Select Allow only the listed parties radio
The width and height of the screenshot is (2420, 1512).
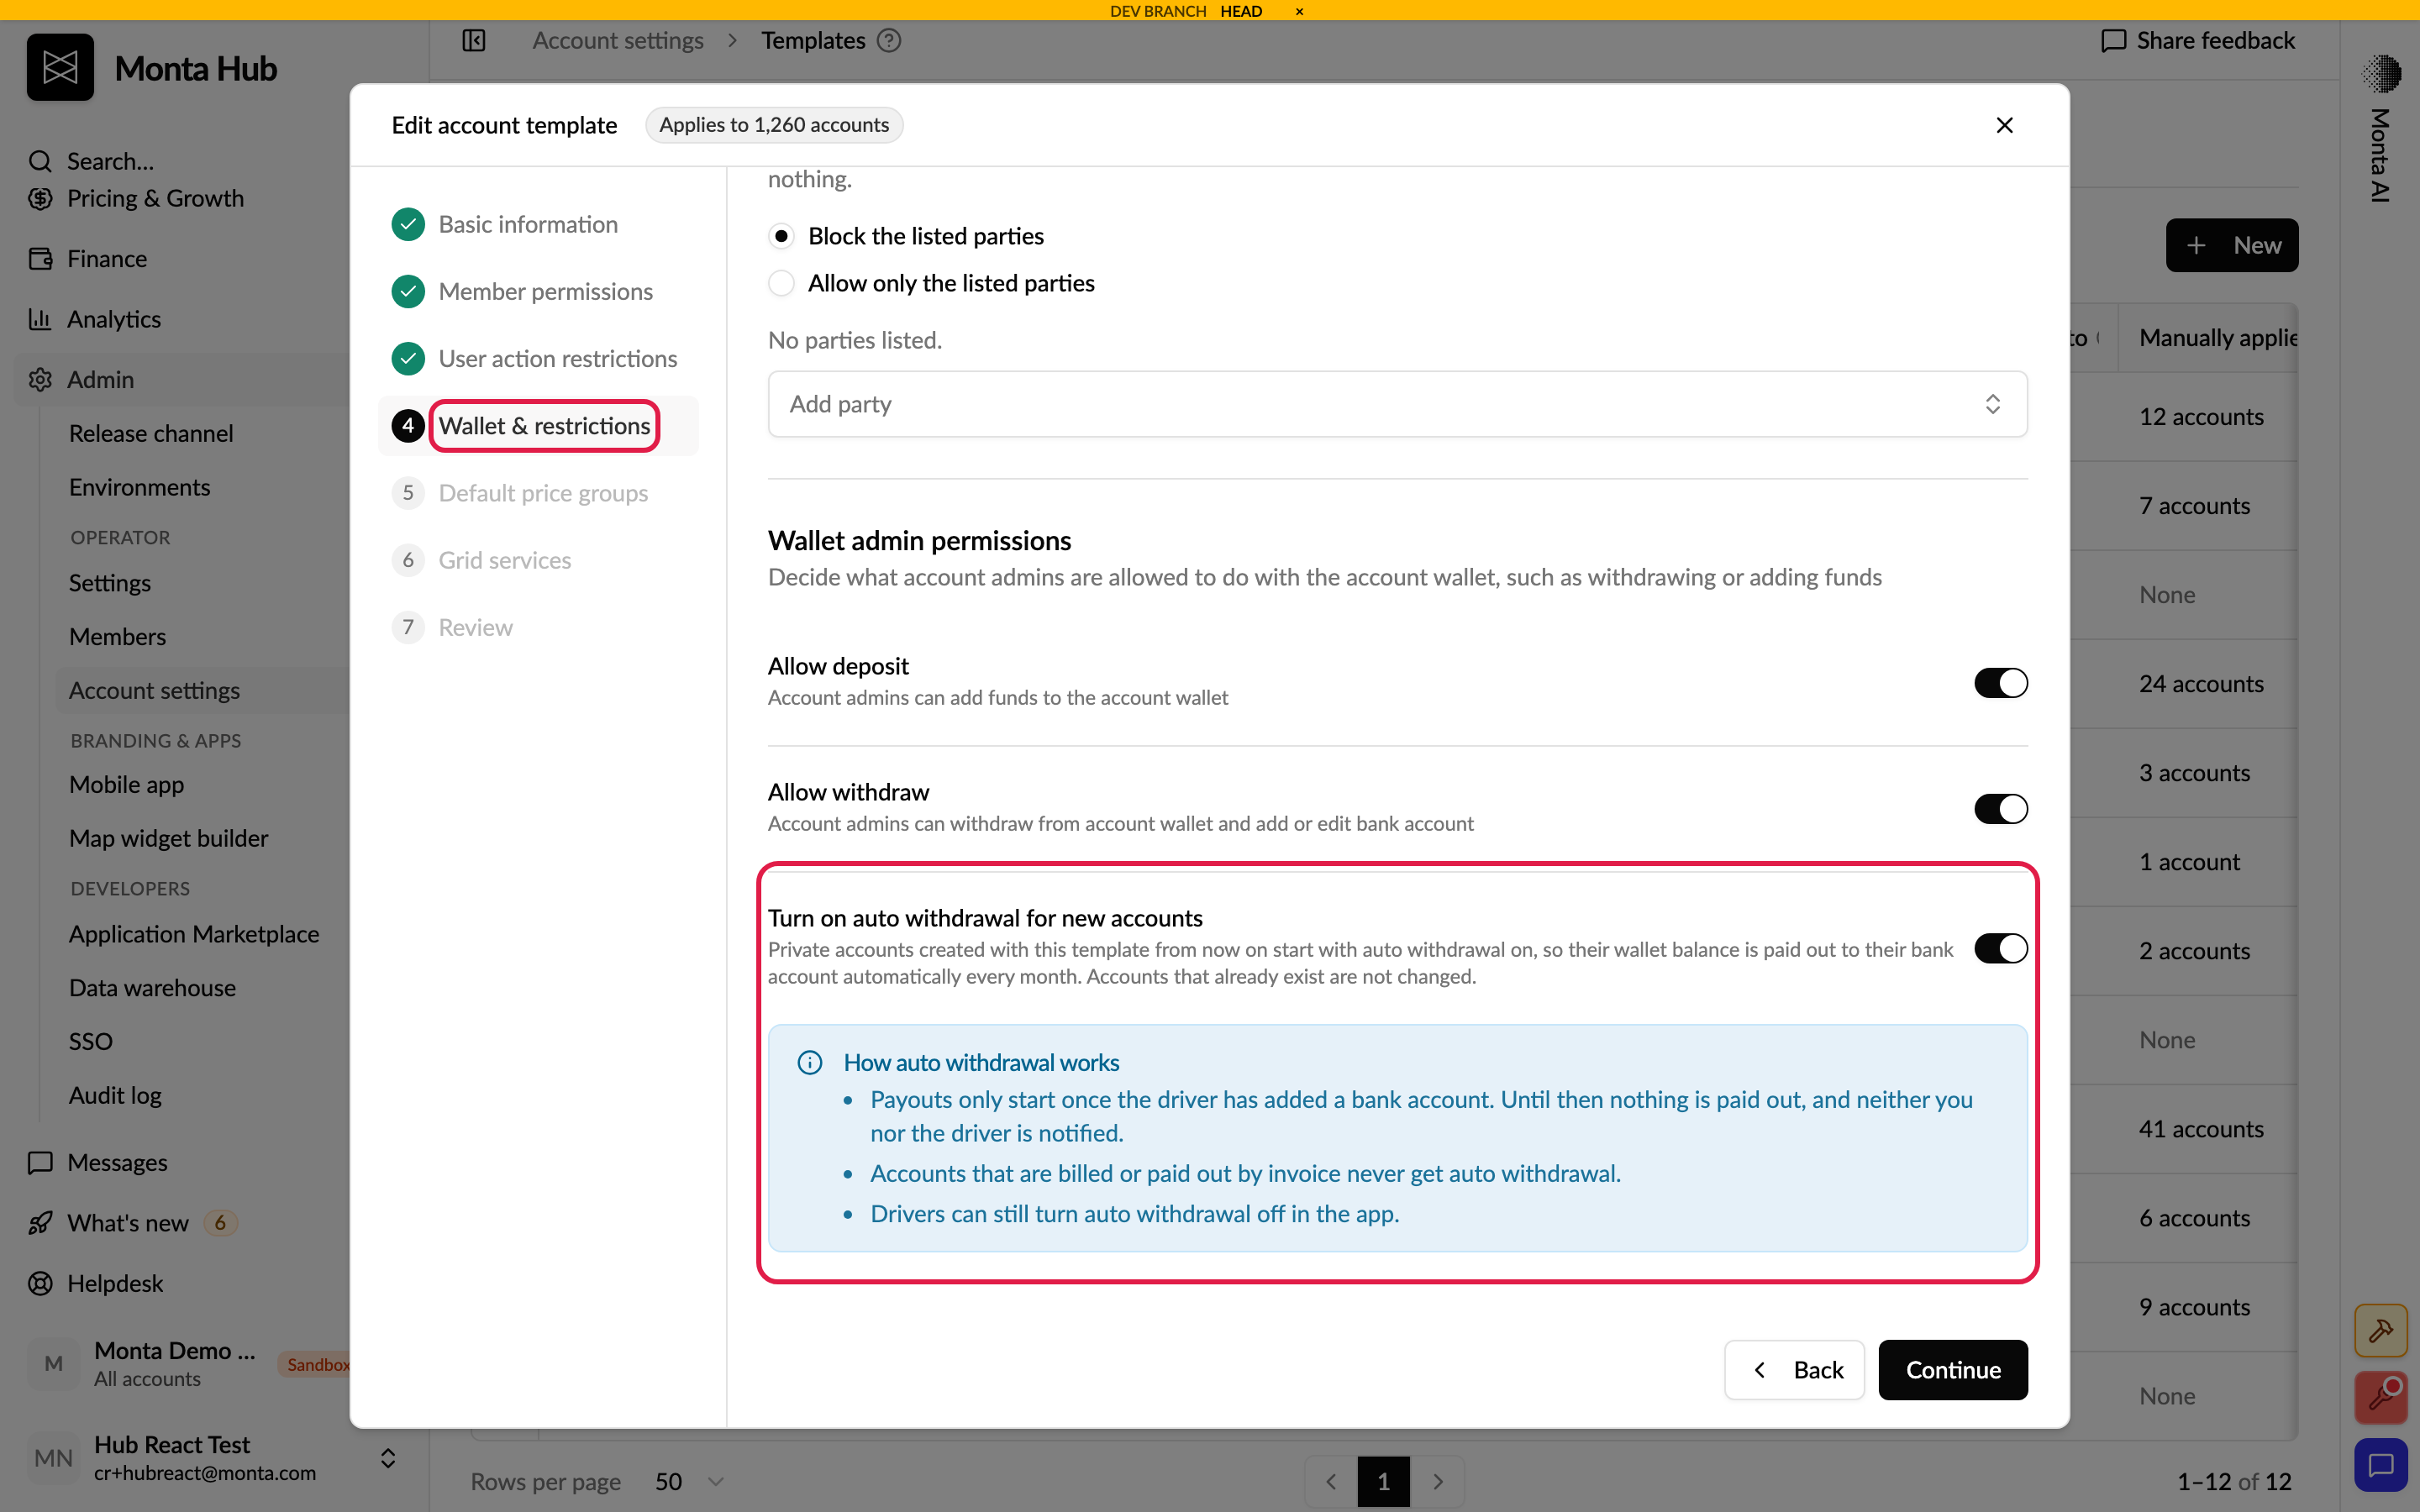[782, 284]
